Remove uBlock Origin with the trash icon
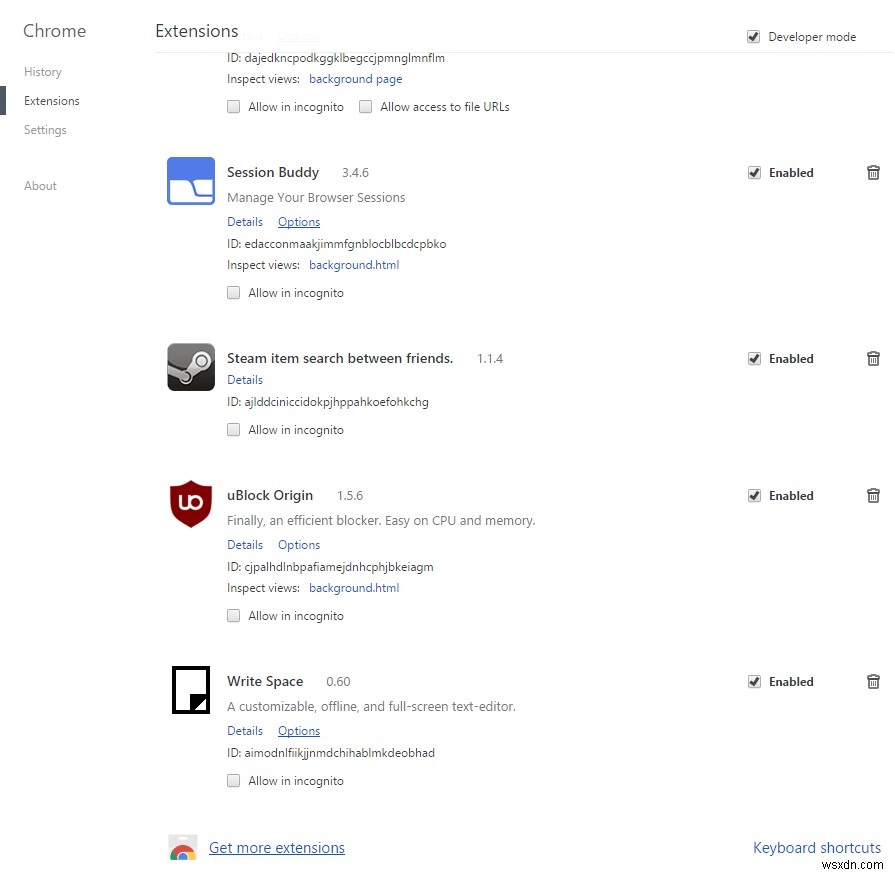Screen dimensions: 895x875 pos(873,495)
